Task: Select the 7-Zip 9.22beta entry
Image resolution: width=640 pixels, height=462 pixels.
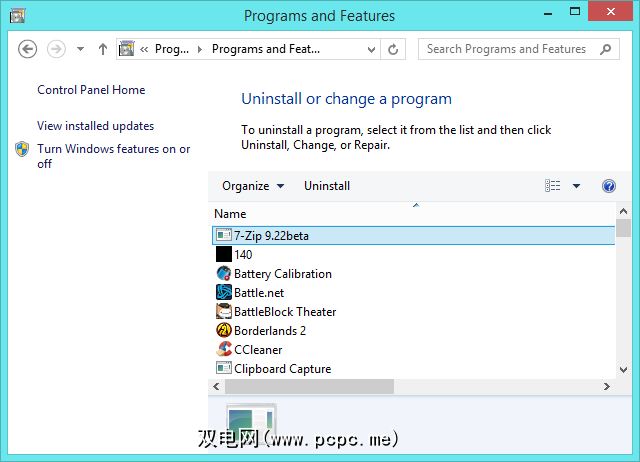Action: tap(413, 235)
